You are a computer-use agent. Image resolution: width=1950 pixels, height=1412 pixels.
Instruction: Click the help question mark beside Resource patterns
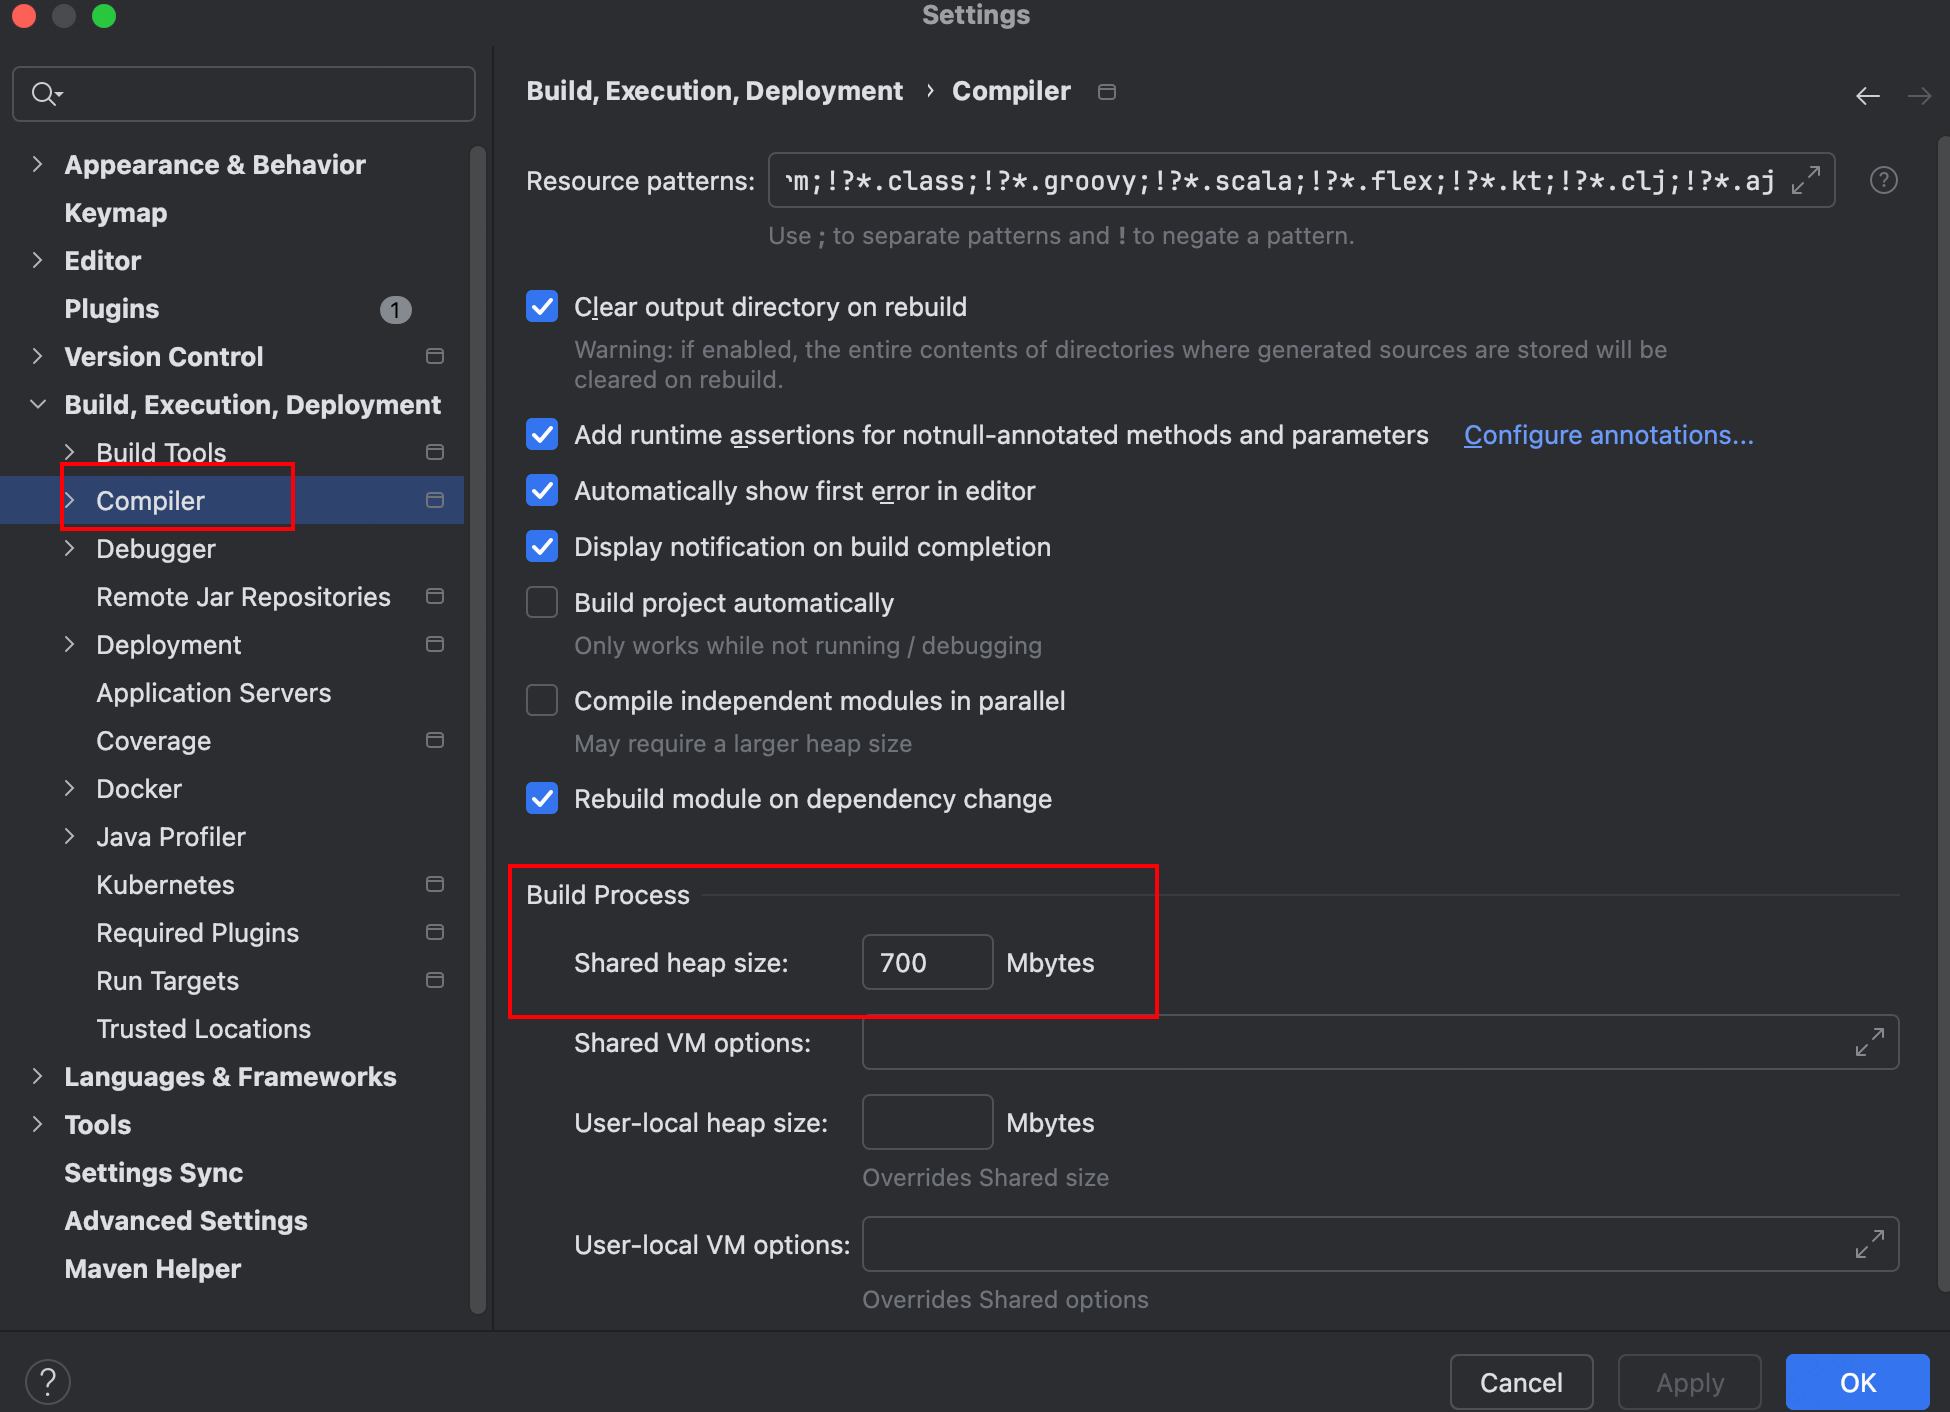(1883, 180)
